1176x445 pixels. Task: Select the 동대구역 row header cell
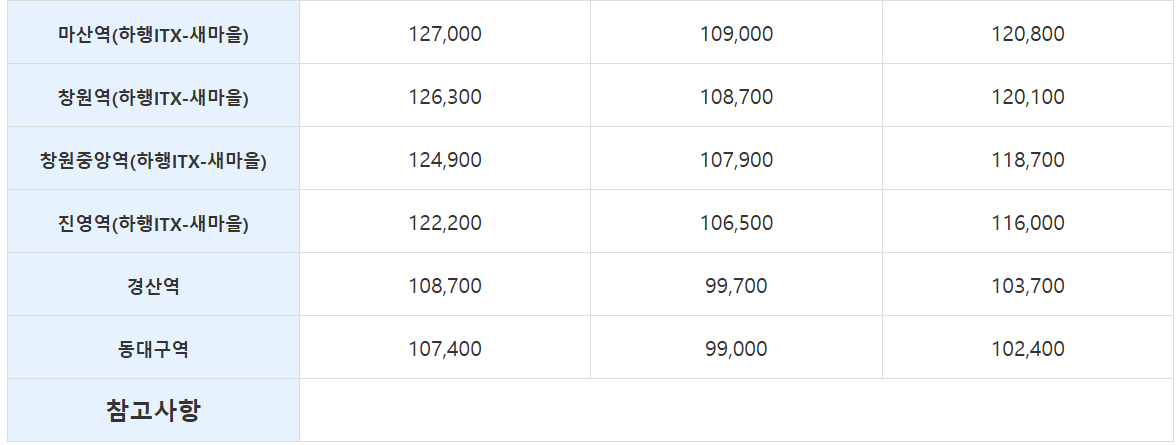[153, 349]
